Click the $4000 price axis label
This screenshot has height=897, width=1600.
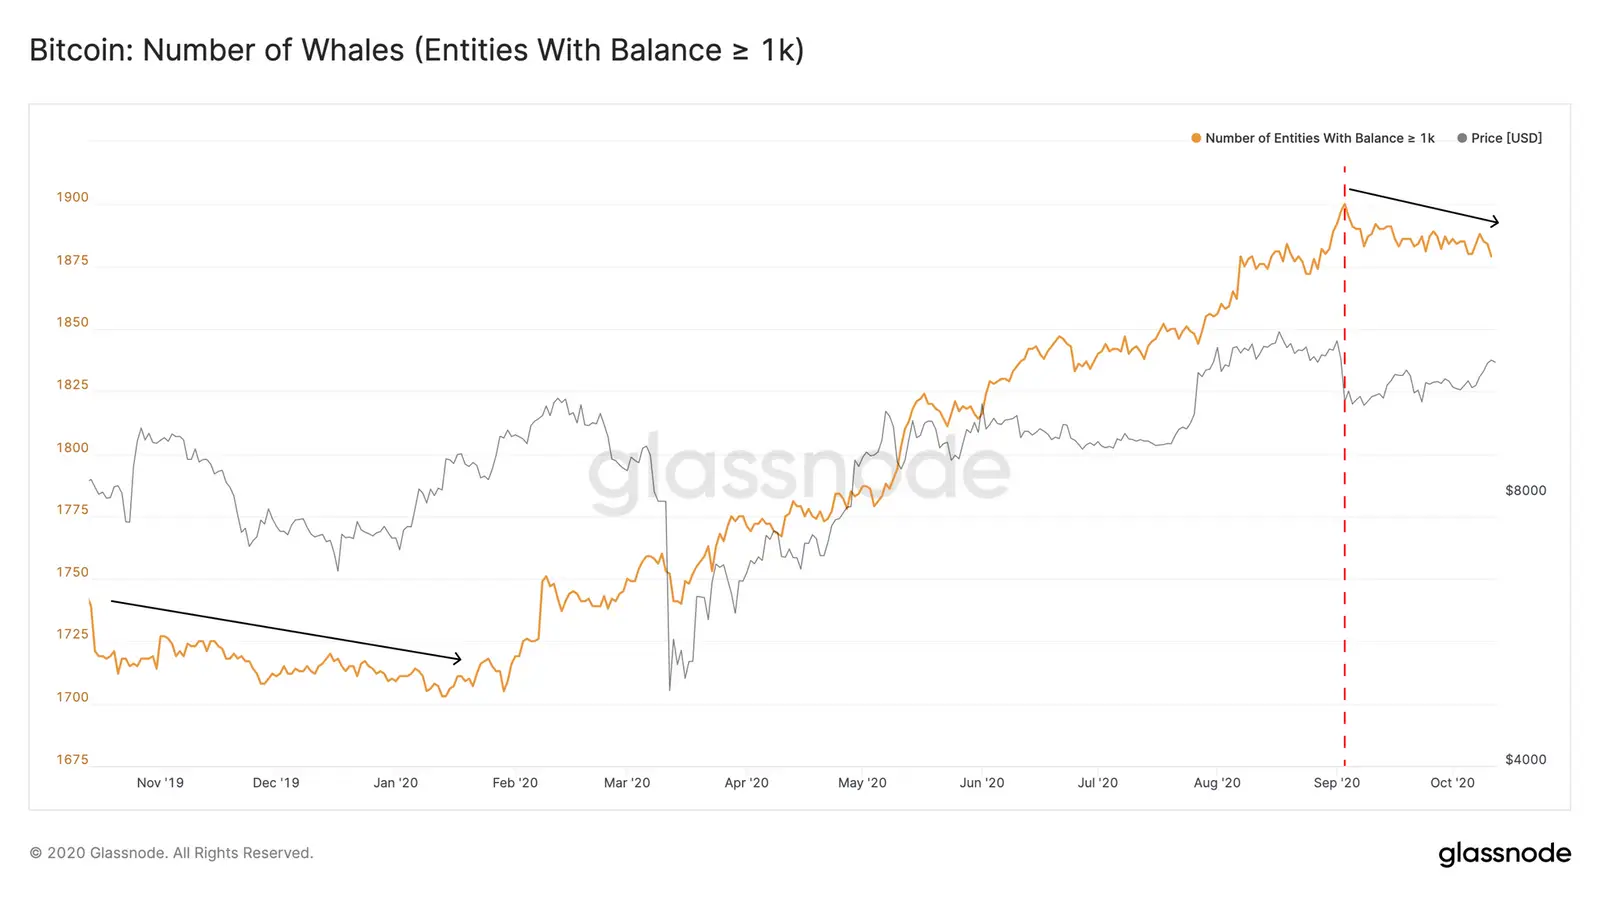click(x=1525, y=759)
